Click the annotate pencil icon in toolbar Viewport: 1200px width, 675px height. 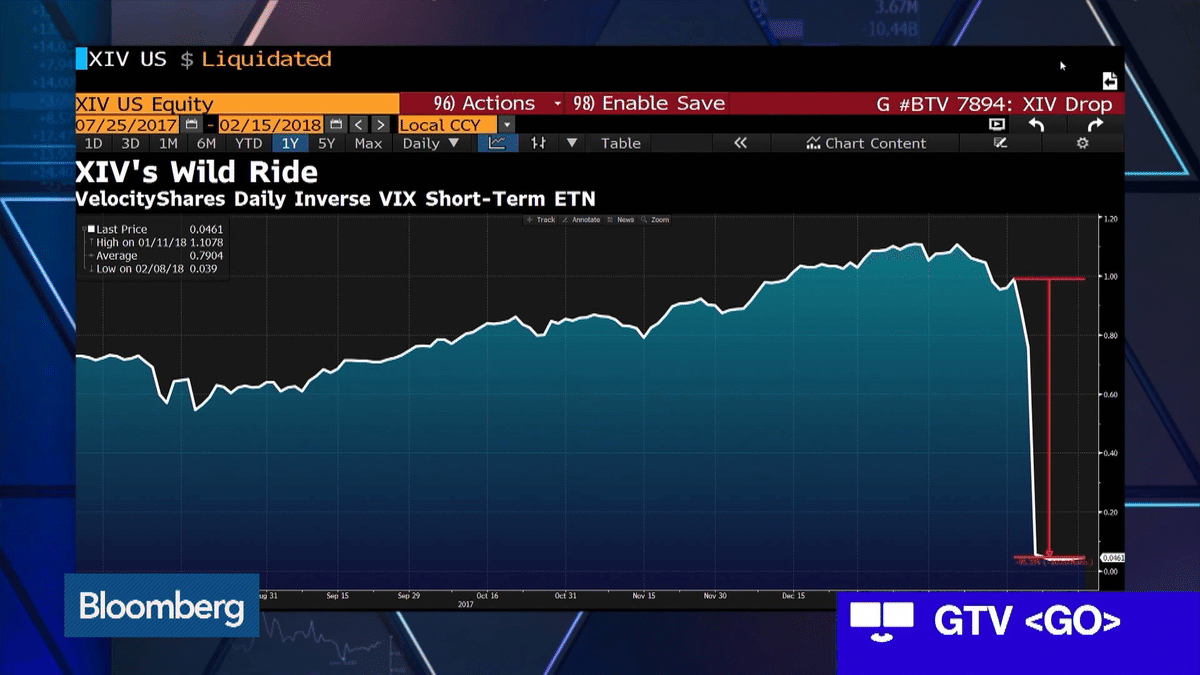click(x=1000, y=143)
